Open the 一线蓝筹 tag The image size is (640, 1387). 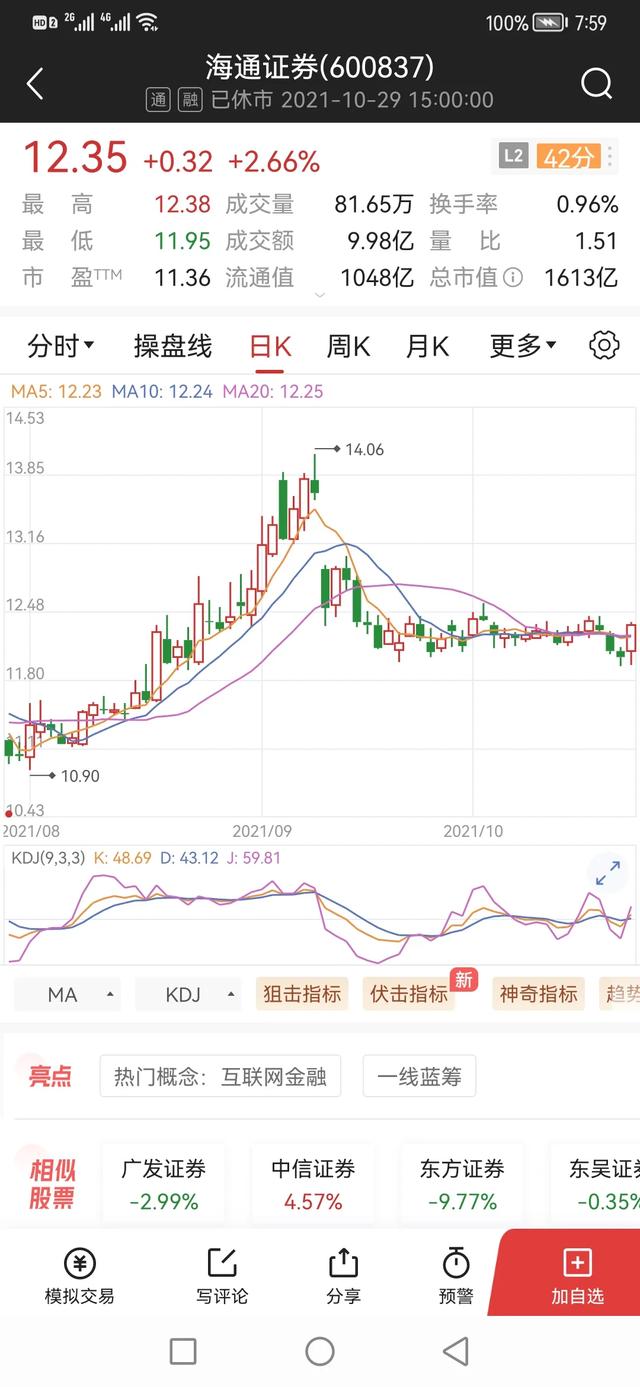pyautogui.click(x=419, y=1077)
